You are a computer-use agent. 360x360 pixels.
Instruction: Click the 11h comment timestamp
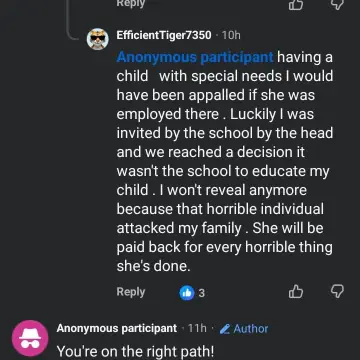coord(197,329)
